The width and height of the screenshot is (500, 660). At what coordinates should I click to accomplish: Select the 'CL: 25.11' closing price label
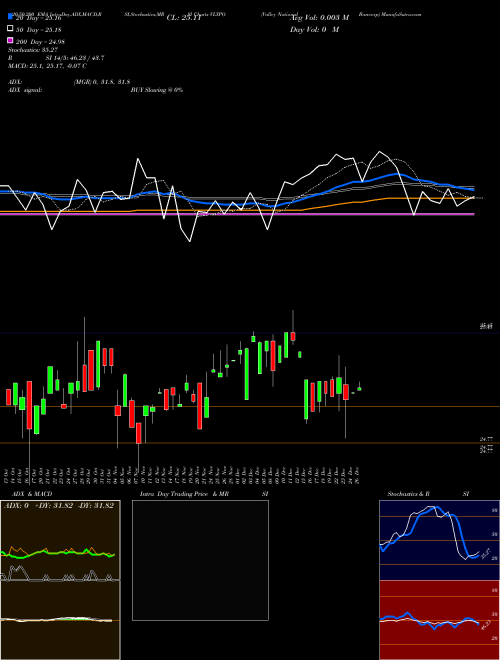[184, 18]
